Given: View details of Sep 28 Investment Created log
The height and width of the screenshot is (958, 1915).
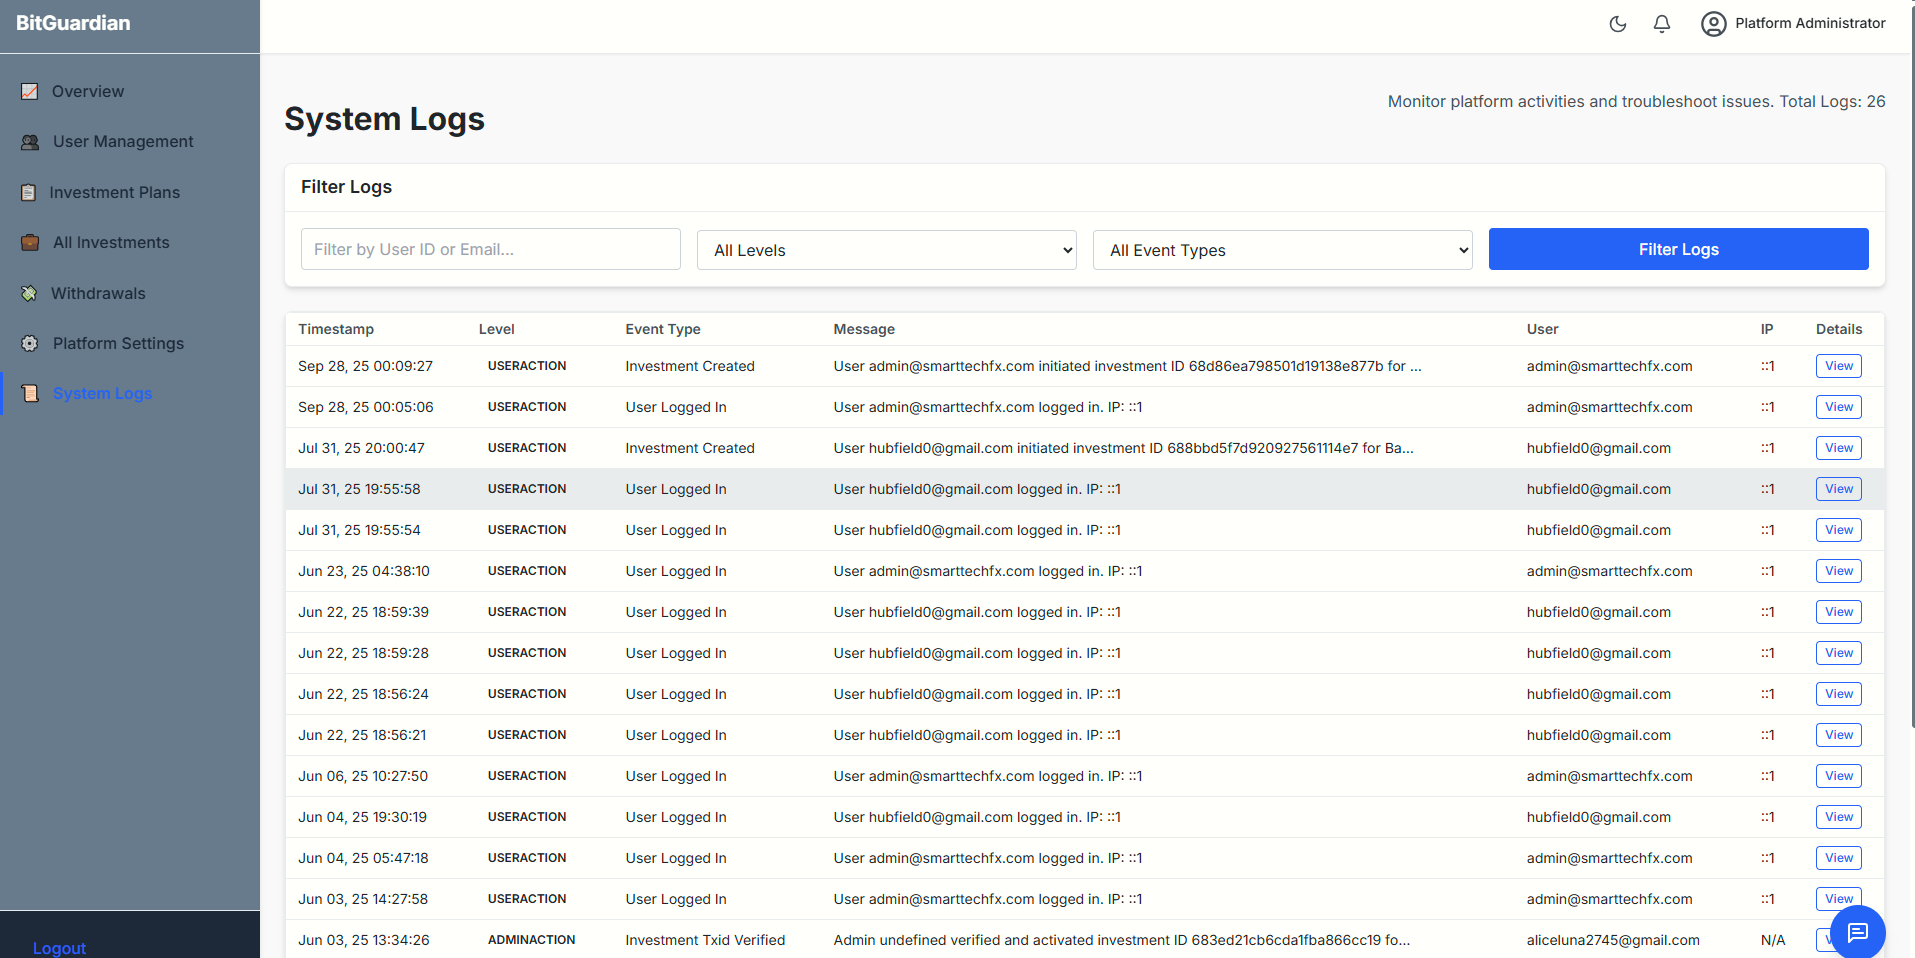Looking at the screenshot, I should click(1838, 366).
